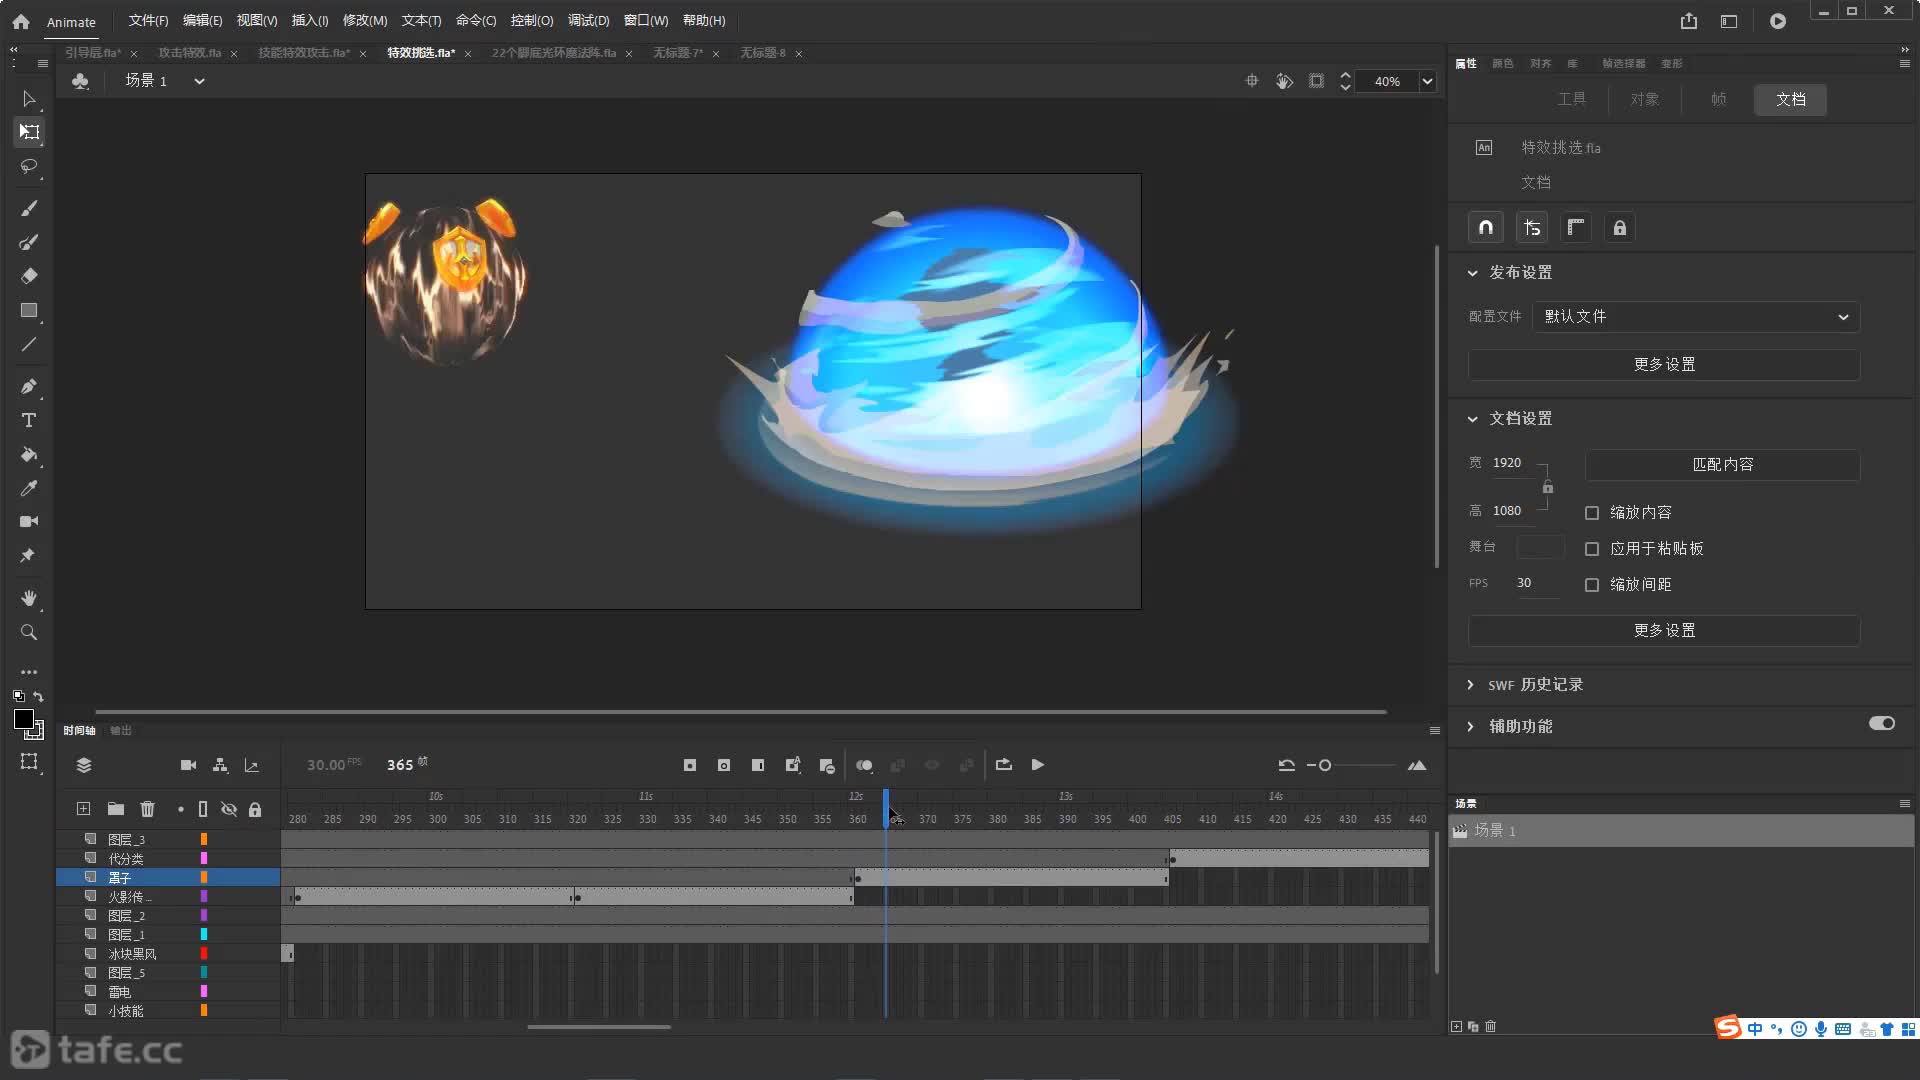Select the Lasso tool
Image resolution: width=1920 pixels, height=1080 pixels.
28,166
